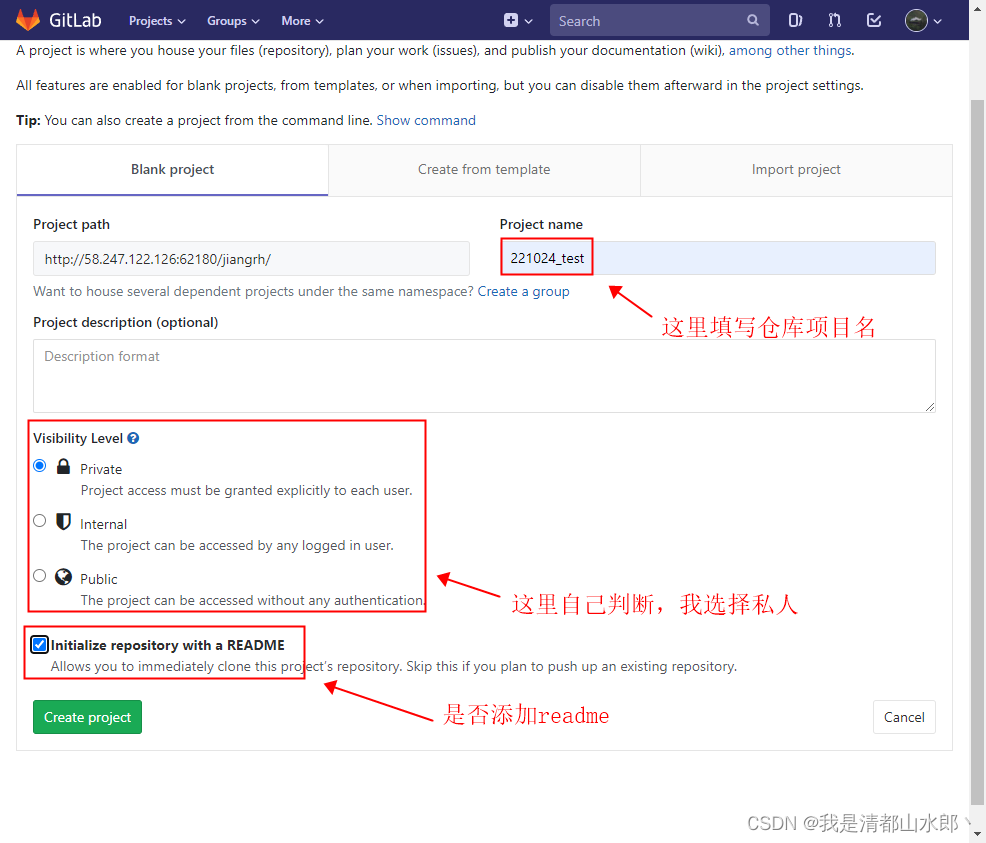Select the Internal visibility option
986x843 pixels.
(39, 520)
